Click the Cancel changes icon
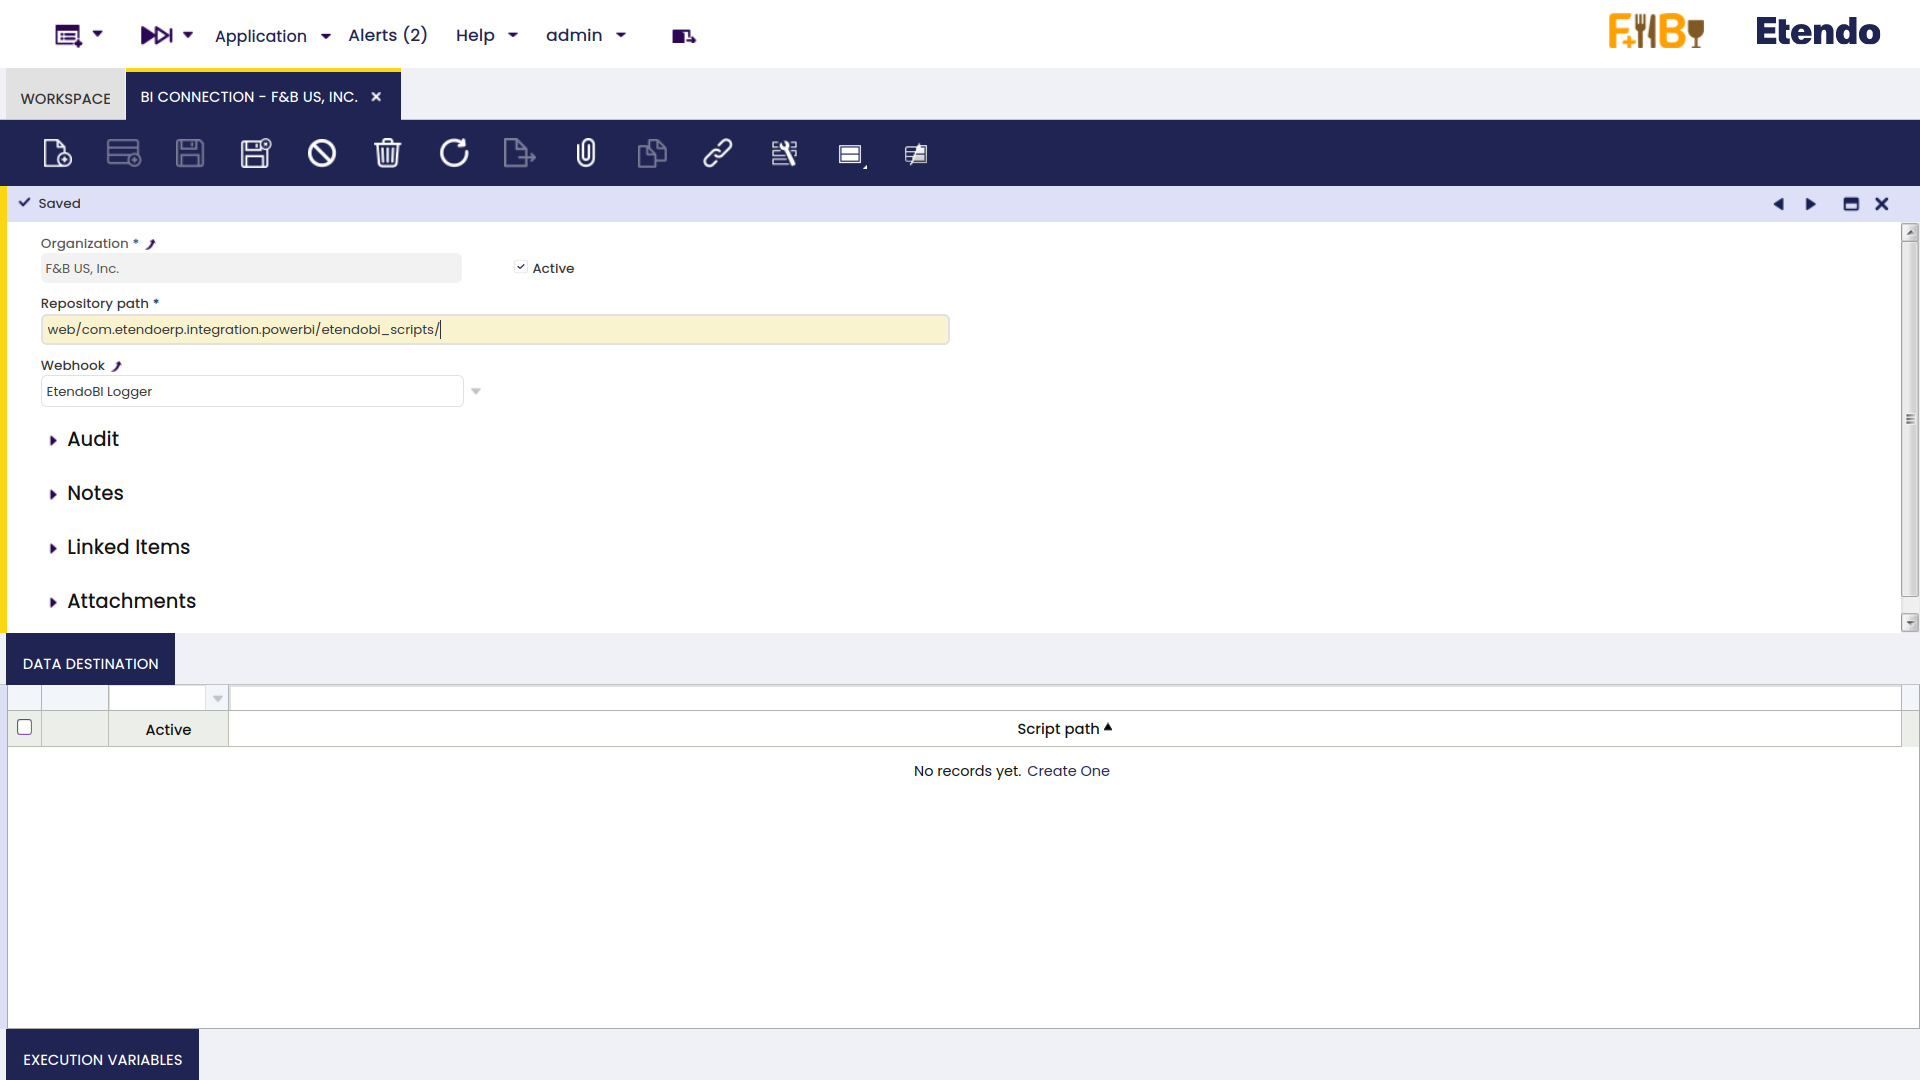The height and width of the screenshot is (1080, 1920). [322, 153]
